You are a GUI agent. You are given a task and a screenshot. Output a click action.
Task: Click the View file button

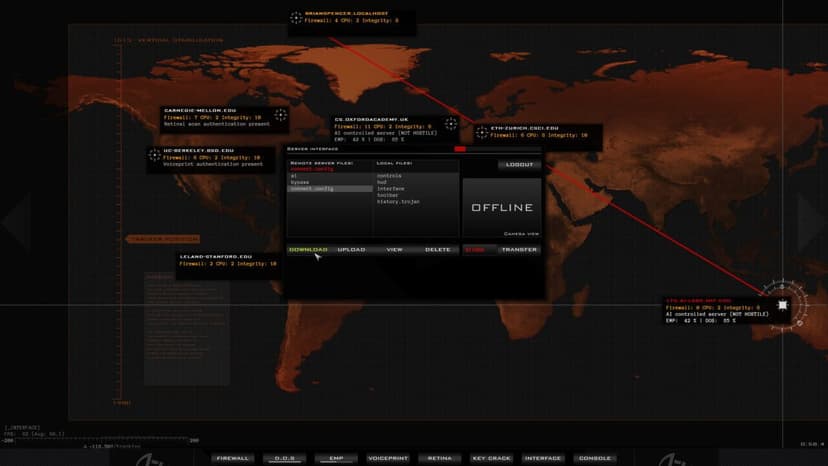point(394,249)
